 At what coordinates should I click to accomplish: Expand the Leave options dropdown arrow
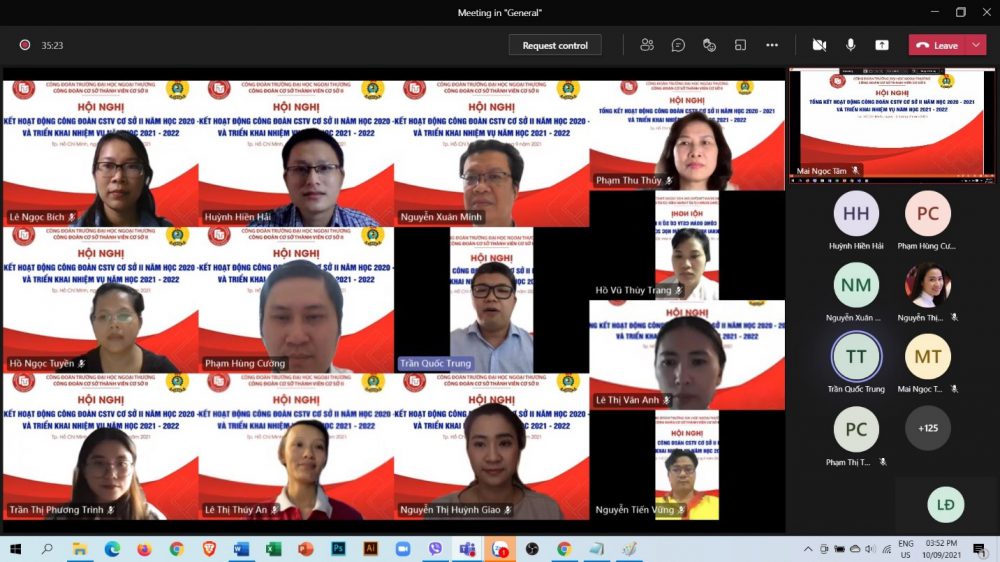pos(976,45)
